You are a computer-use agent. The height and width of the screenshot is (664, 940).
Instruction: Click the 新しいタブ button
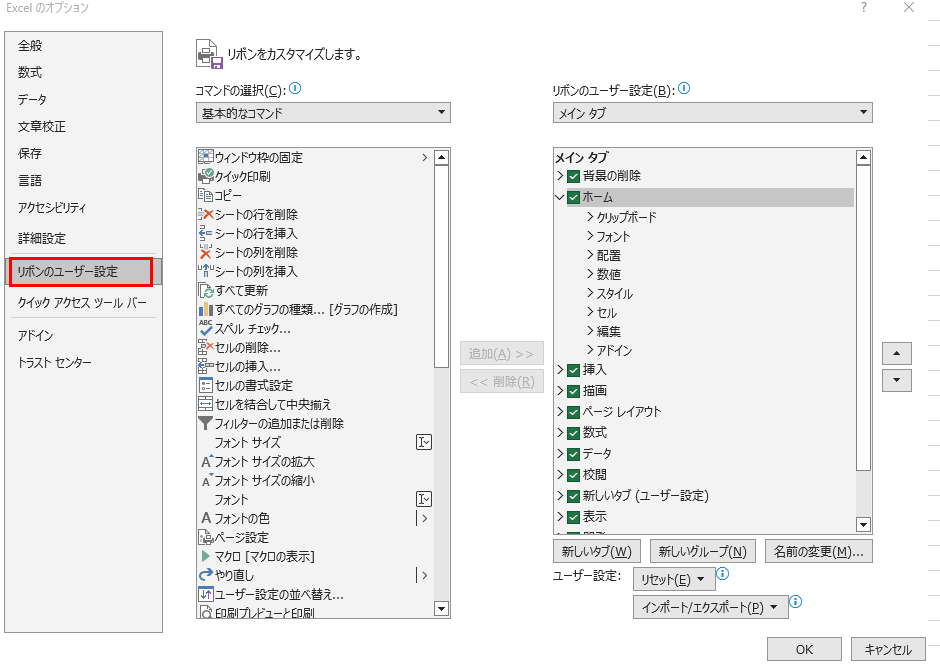pos(595,551)
